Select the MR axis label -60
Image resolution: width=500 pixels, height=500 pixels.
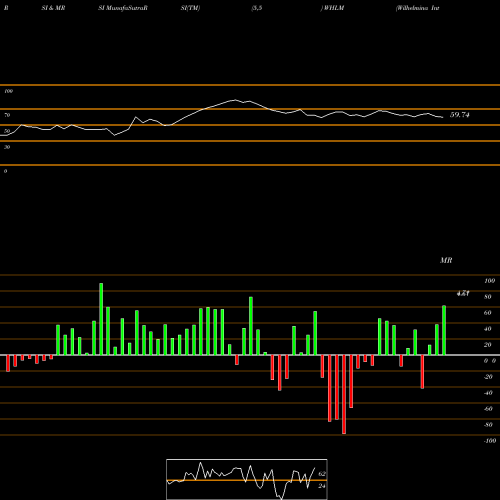point(488,409)
